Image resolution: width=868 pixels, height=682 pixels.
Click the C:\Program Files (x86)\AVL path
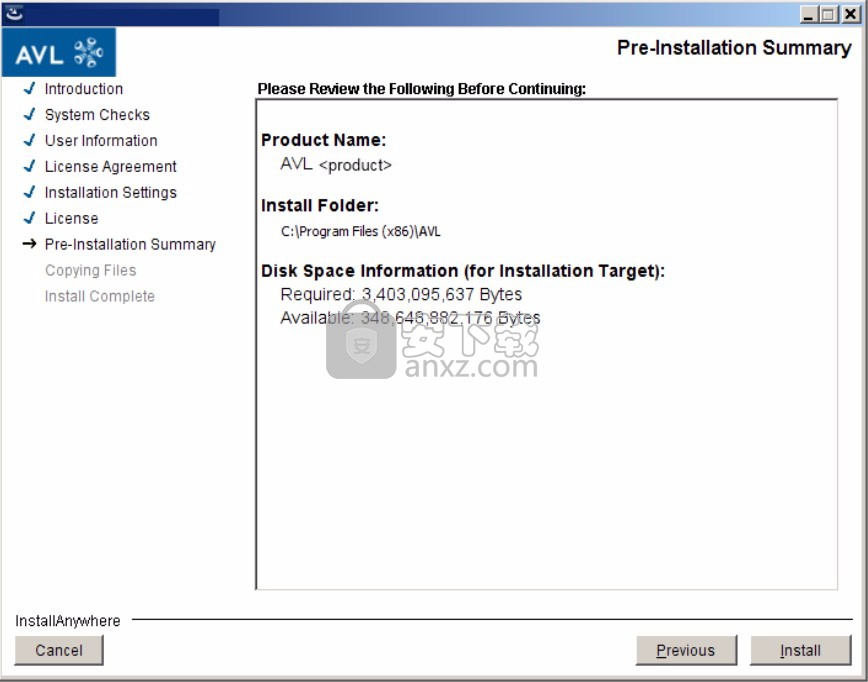tap(361, 231)
